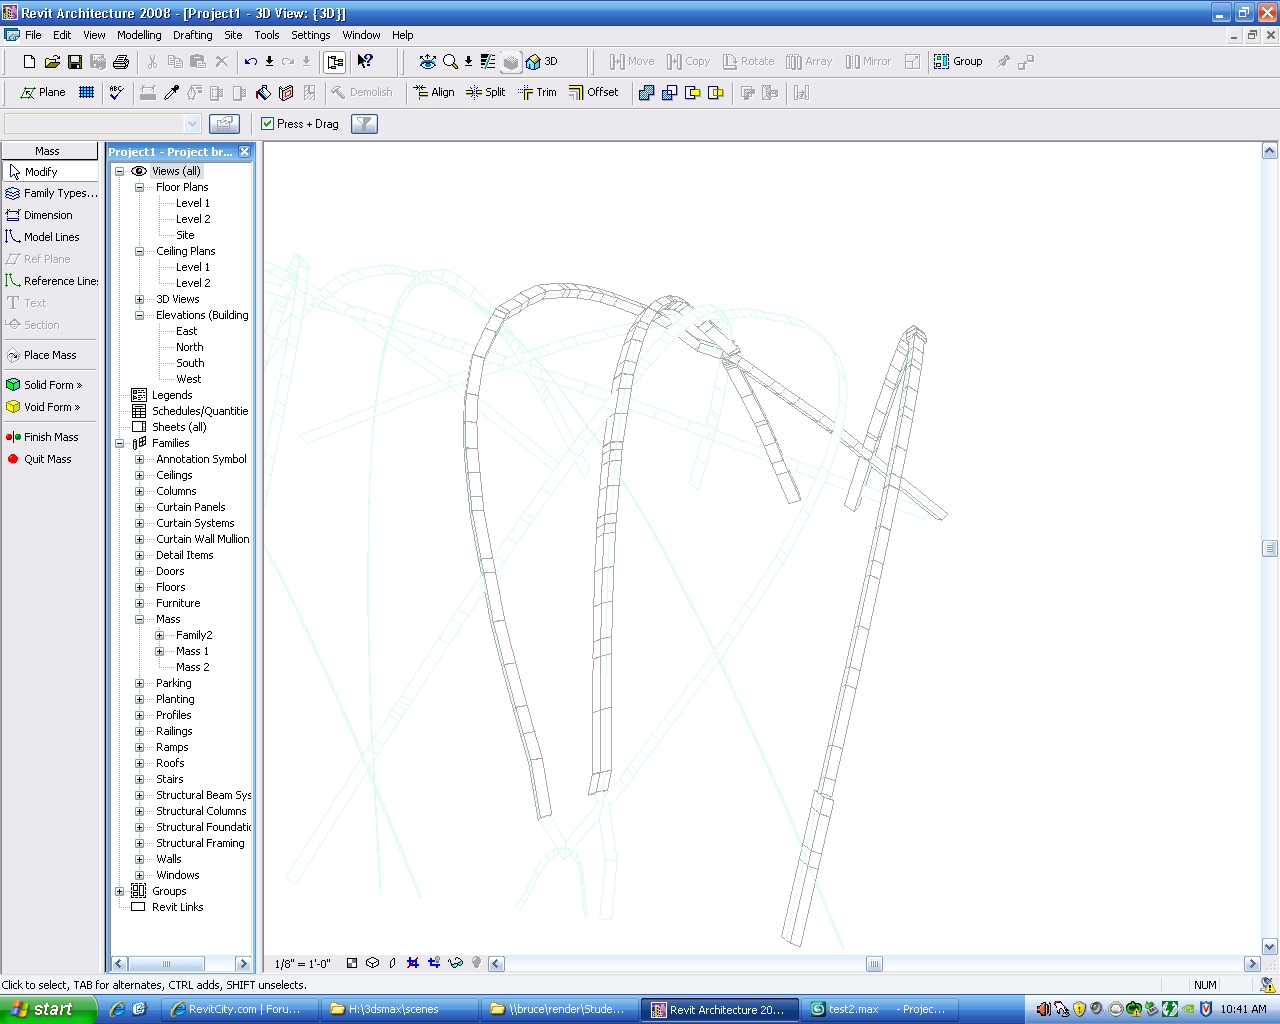Collapse the Mass families node
Image resolution: width=1280 pixels, height=1024 pixels.
tap(140, 619)
